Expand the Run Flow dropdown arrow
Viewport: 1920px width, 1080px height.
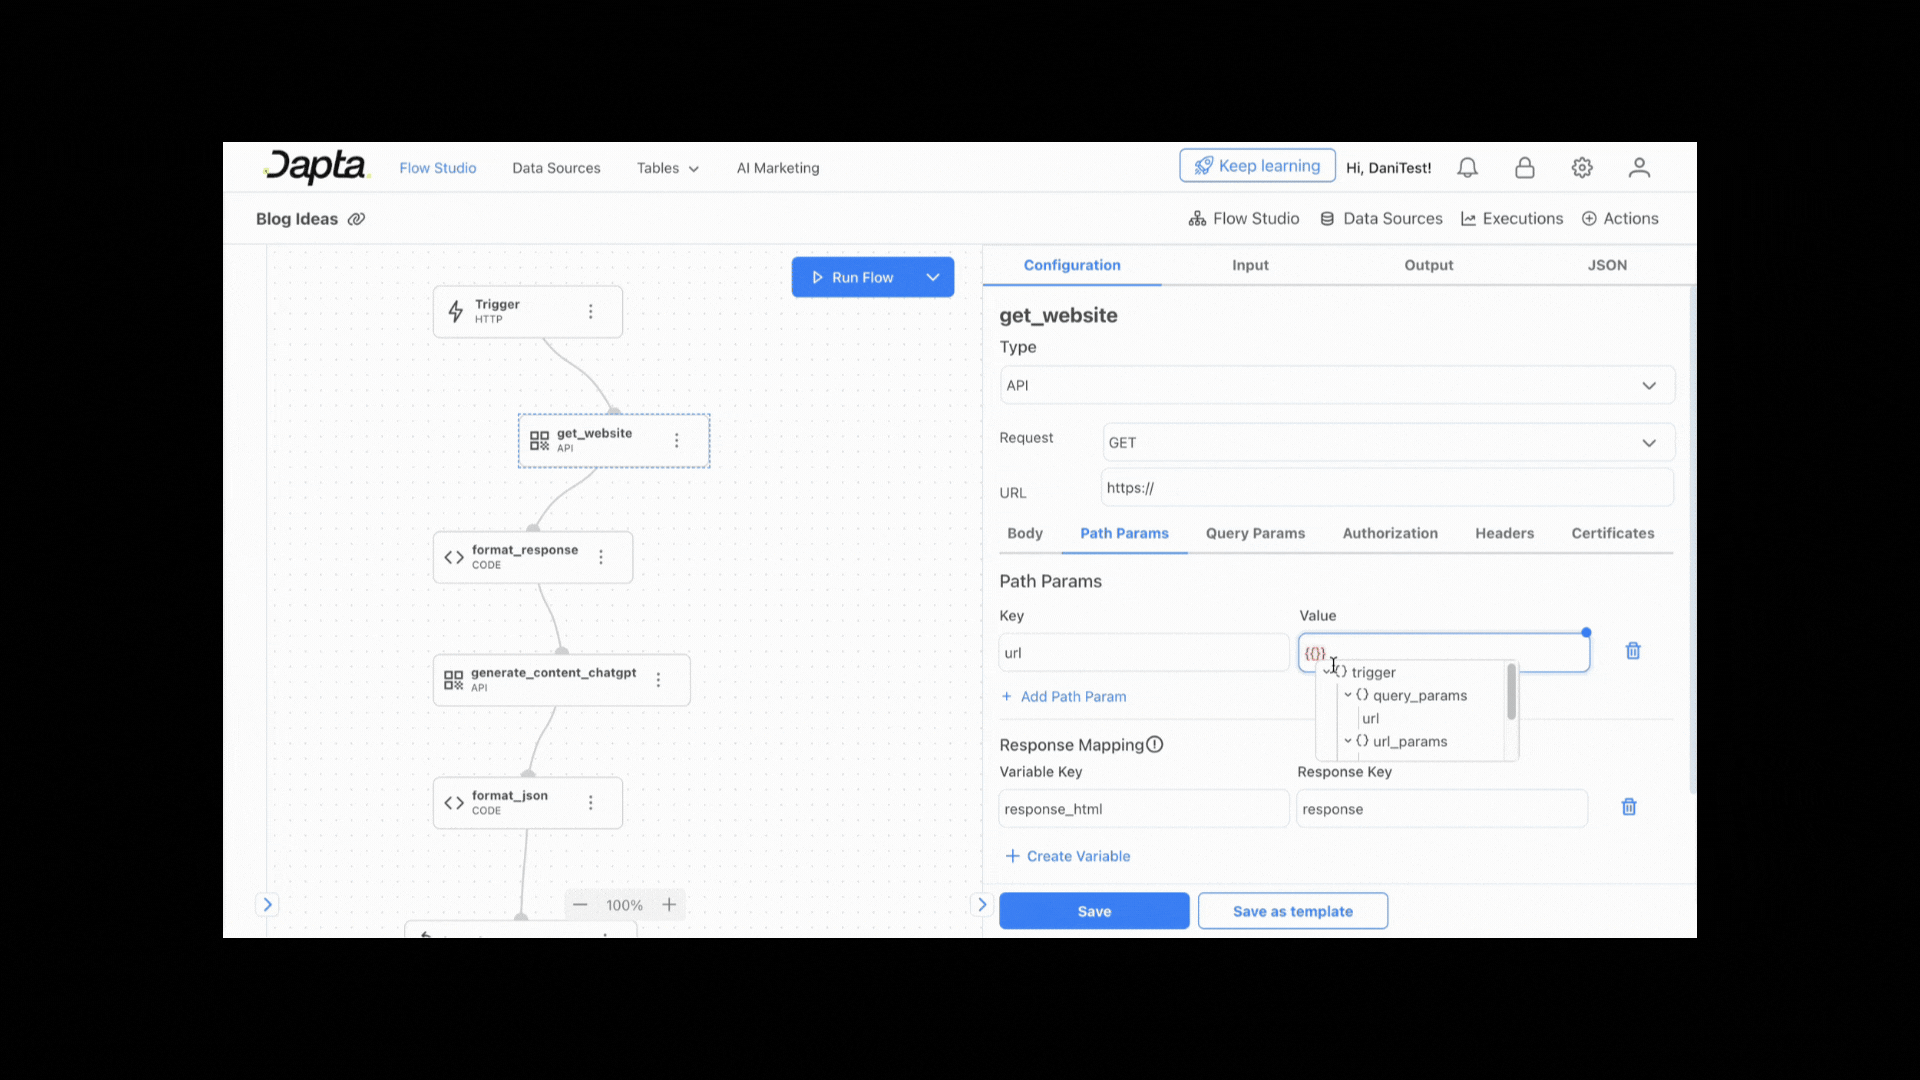click(933, 277)
